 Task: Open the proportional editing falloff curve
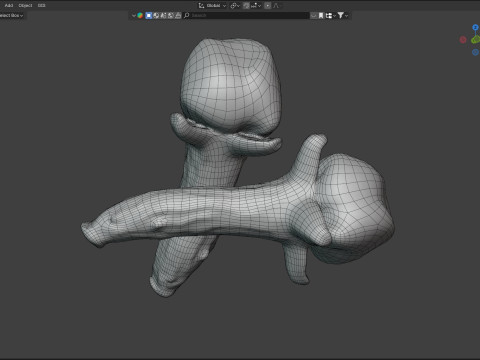pyautogui.click(x=276, y=6)
